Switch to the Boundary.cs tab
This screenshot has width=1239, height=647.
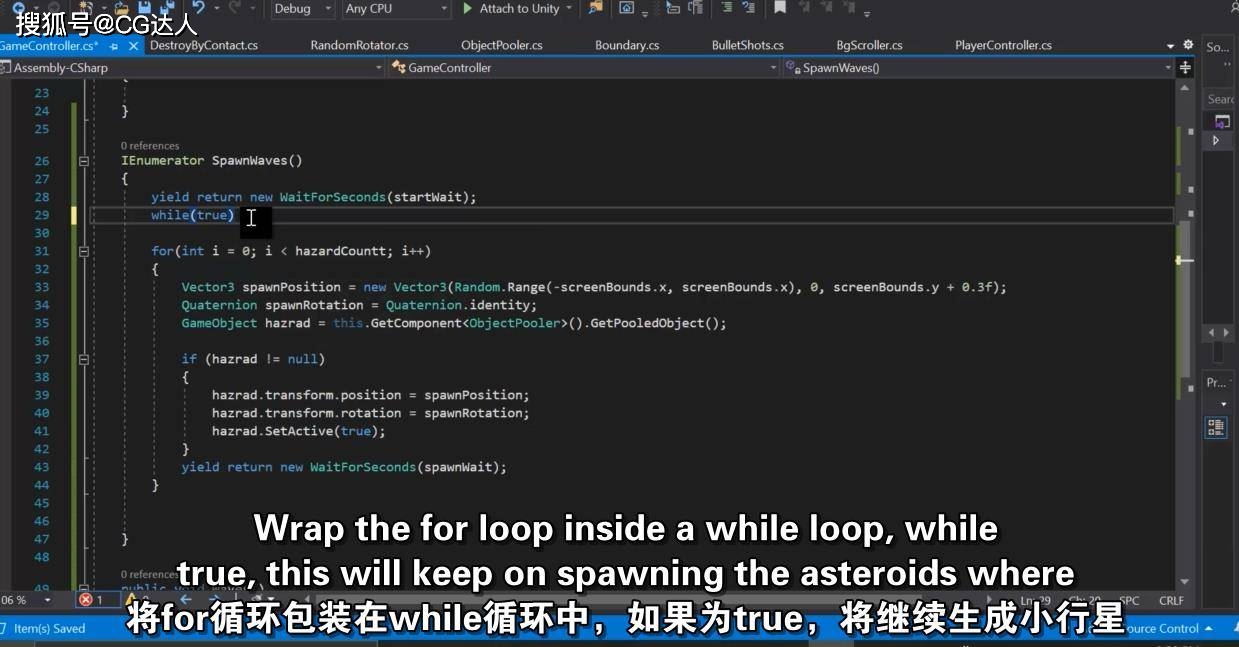click(x=627, y=45)
